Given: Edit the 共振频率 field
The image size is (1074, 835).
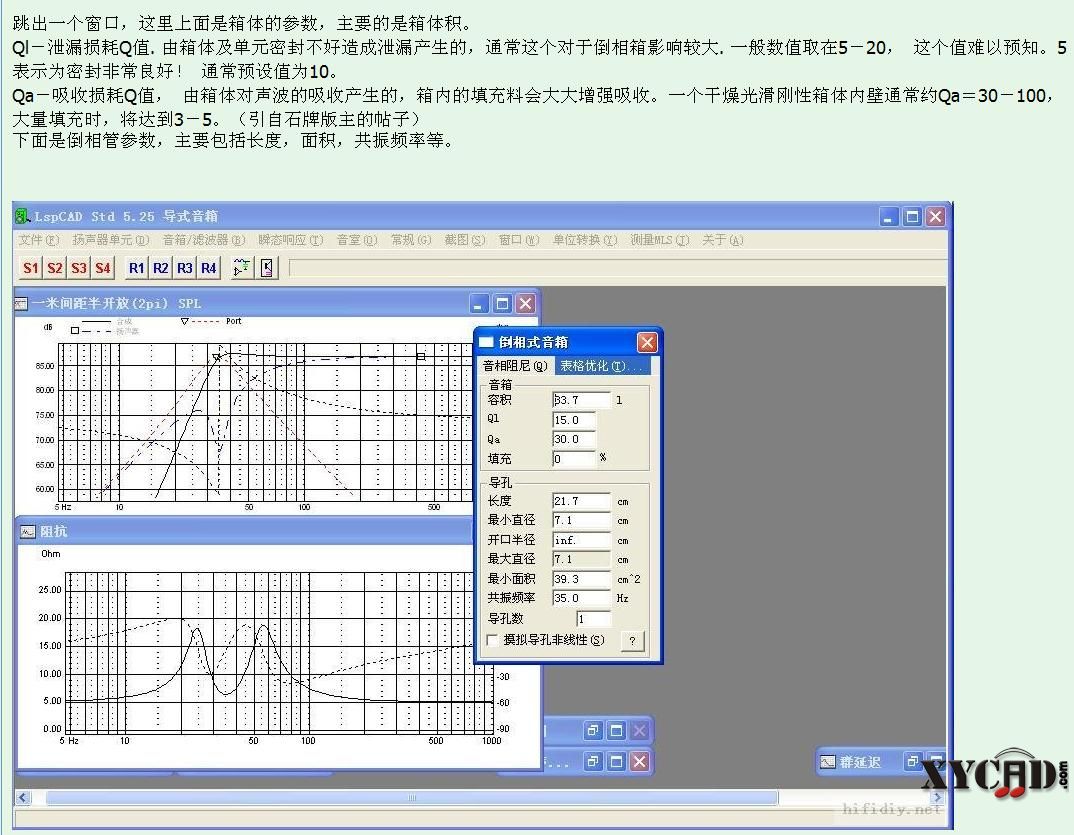Looking at the screenshot, I should coord(581,598).
